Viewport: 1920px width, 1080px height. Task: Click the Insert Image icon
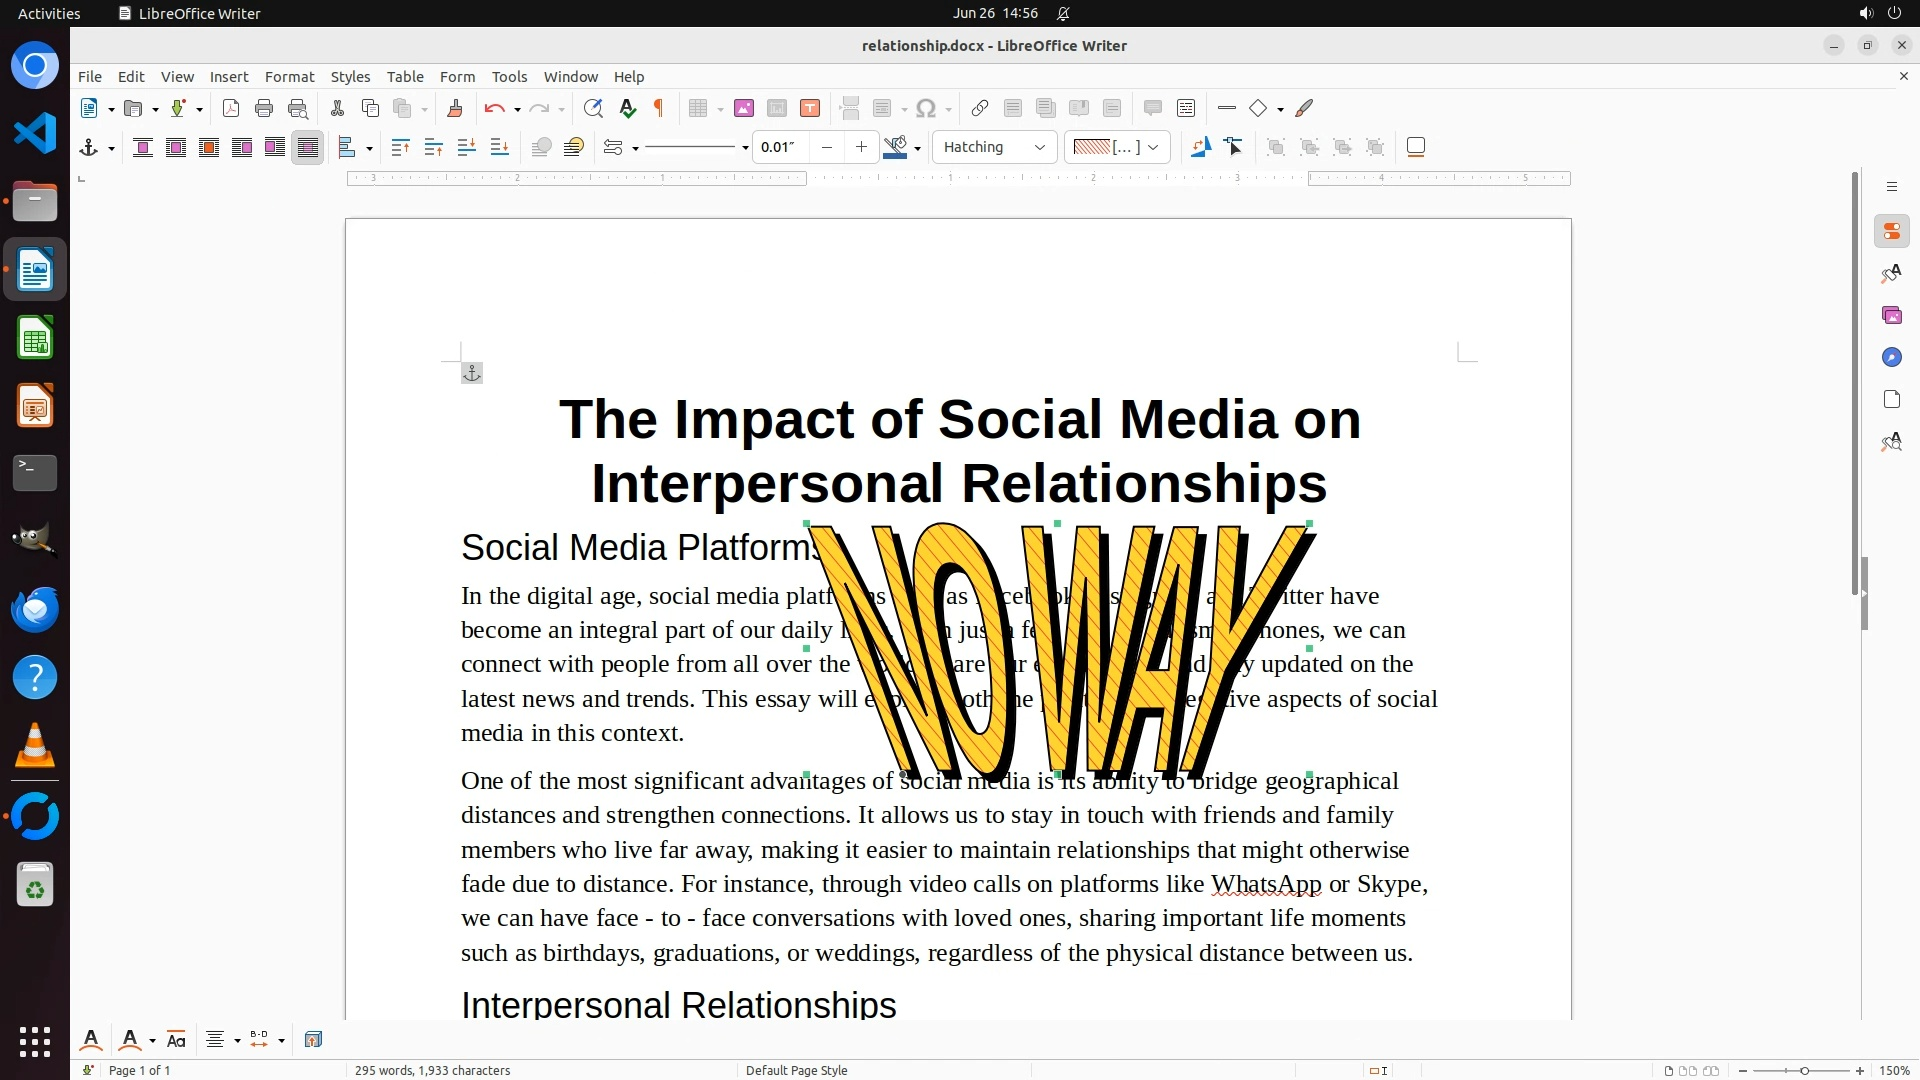coord(743,109)
